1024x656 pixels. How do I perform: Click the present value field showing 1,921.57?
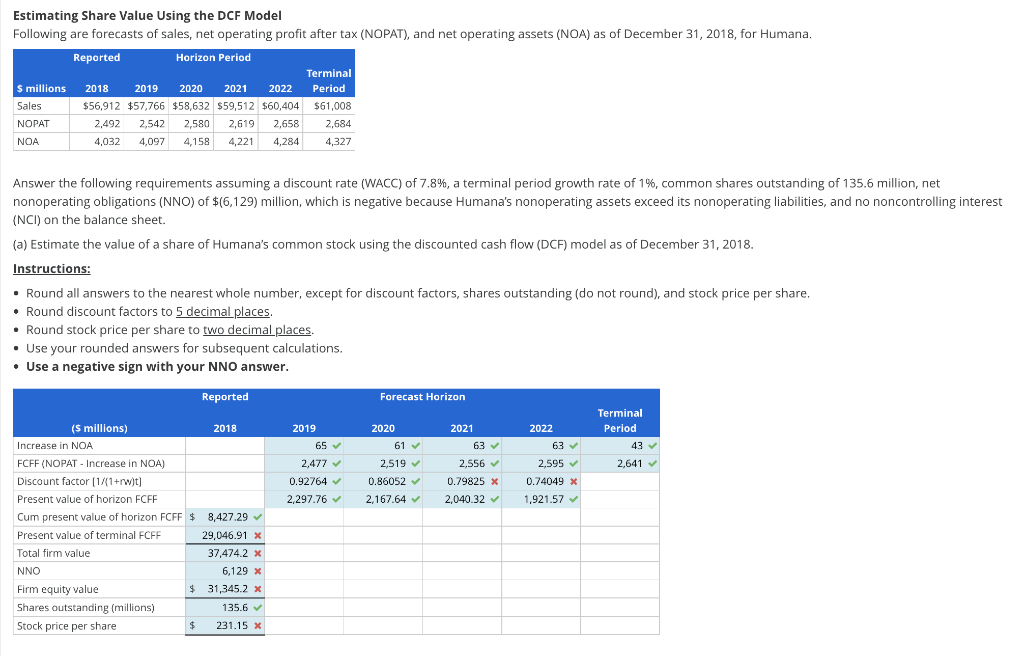(541, 499)
